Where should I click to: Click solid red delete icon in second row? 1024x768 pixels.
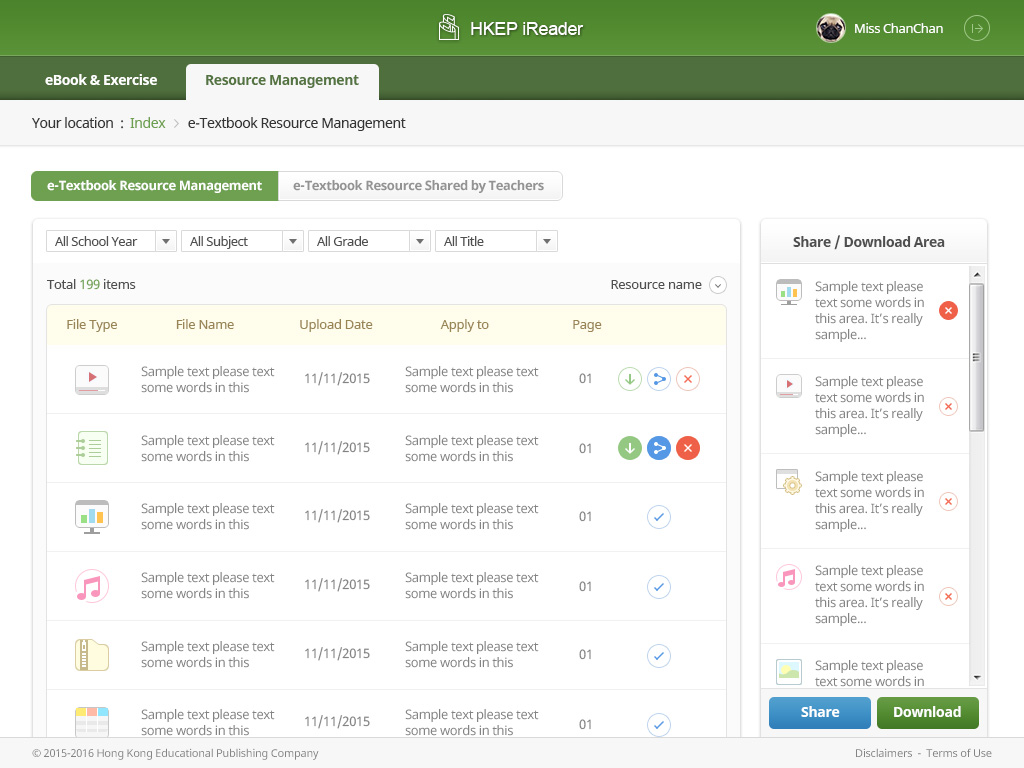tap(687, 448)
